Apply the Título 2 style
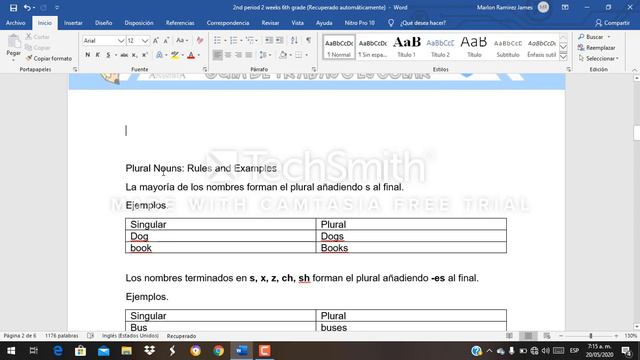Image resolution: width=640 pixels, height=360 pixels. coord(440,47)
